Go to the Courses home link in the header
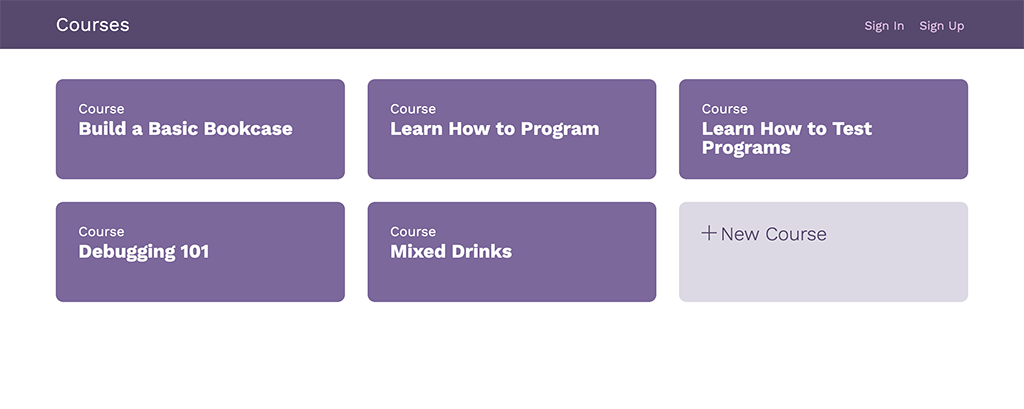 coord(93,25)
